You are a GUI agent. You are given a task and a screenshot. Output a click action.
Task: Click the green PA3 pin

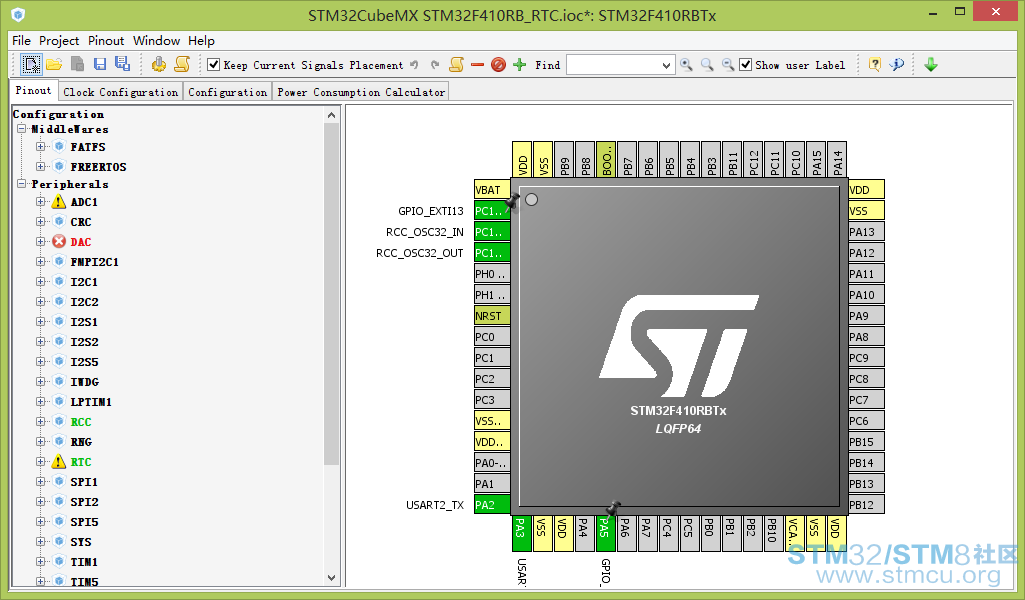pyautogui.click(x=520, y=534)
